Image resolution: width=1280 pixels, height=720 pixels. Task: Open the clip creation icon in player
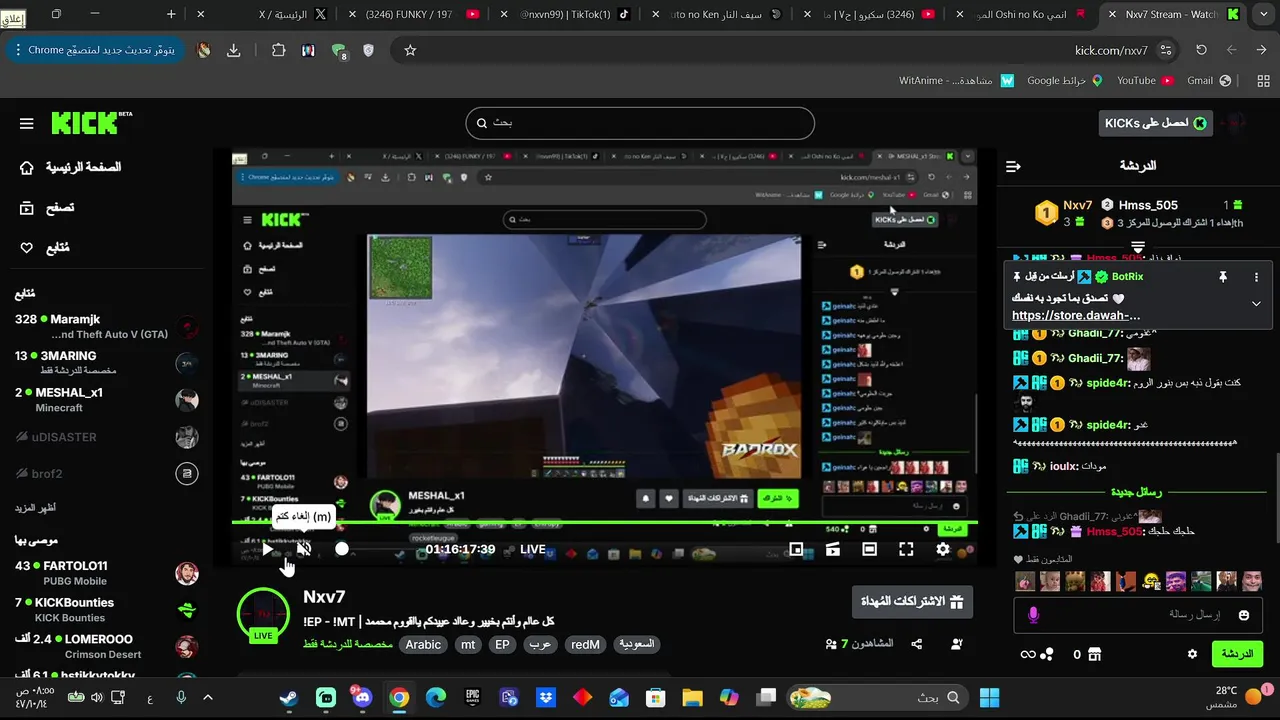tap(833, 549)
